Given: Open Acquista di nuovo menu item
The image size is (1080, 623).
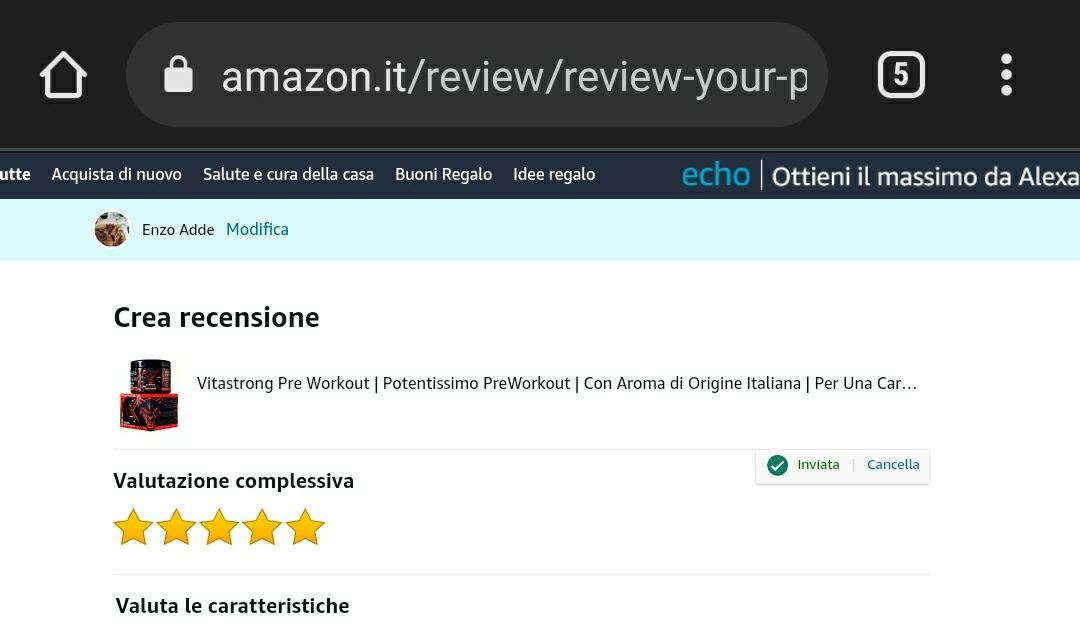Looking at the screenshot, I should pos(116,174).
